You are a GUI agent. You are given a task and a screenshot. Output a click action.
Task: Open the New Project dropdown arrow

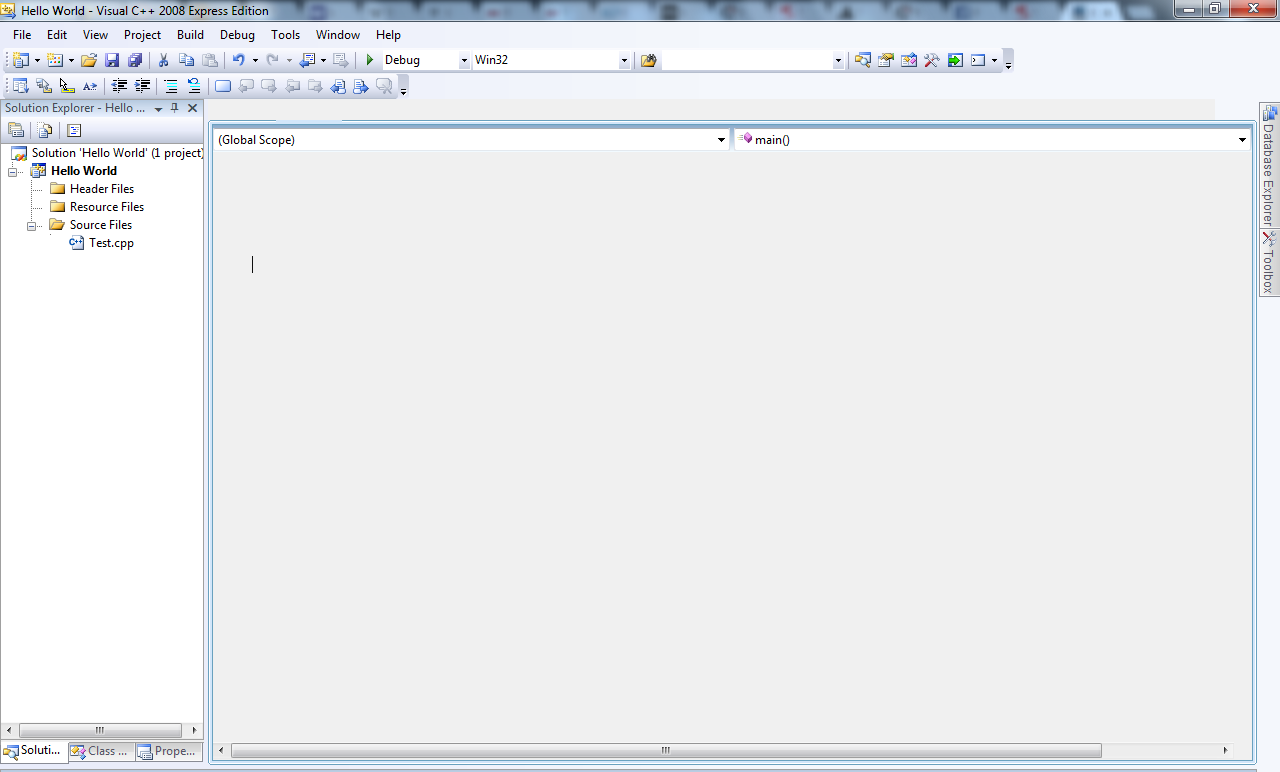36,60
